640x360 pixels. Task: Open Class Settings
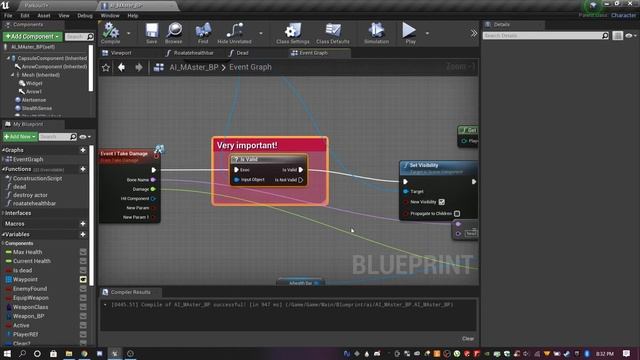pyautogui.click(x=293, y=33)
